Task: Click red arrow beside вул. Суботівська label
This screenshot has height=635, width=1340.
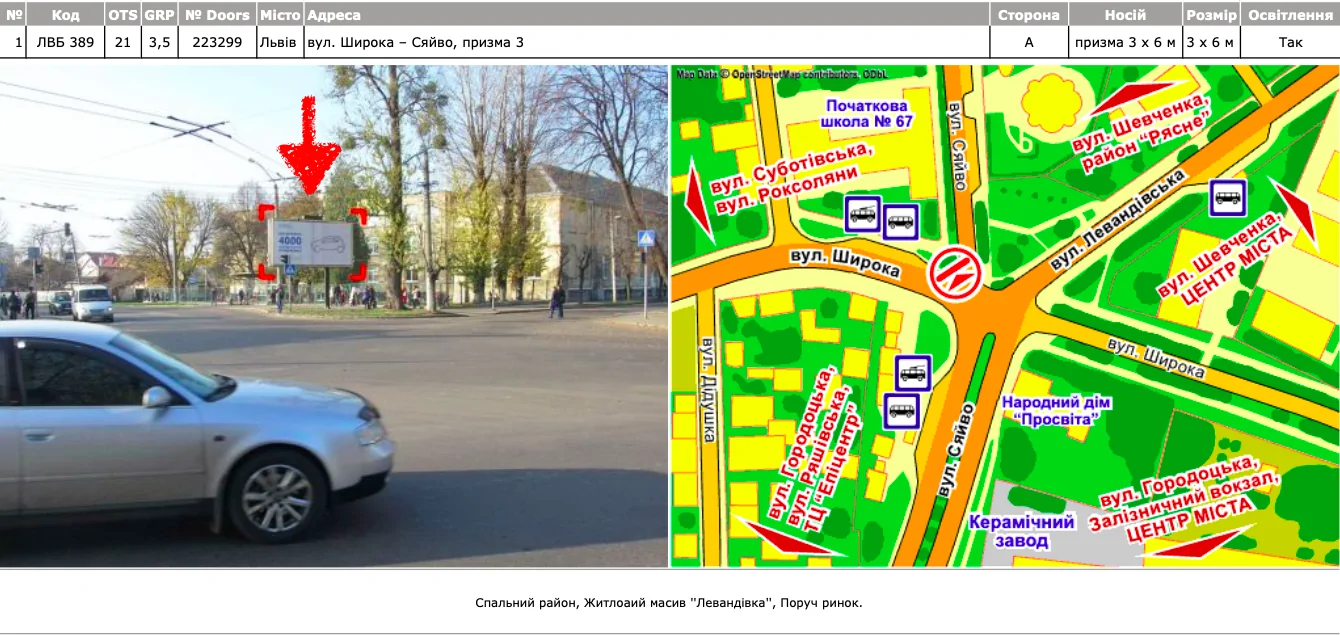Action: click(699, 208)
